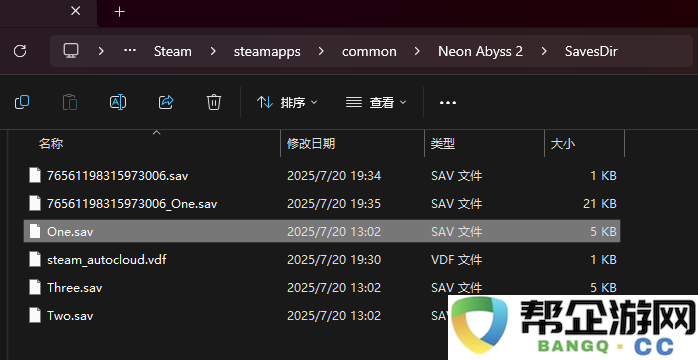The image size is (698, 360).
Task: Click file icon of Three.sav
Action: (x=35, y=287)
